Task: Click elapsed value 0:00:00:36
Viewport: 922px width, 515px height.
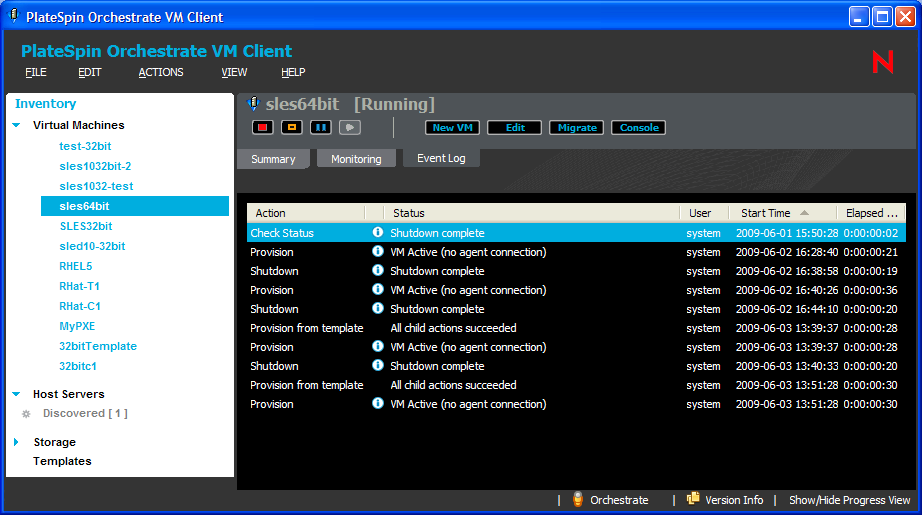Action: coord(870,290)
